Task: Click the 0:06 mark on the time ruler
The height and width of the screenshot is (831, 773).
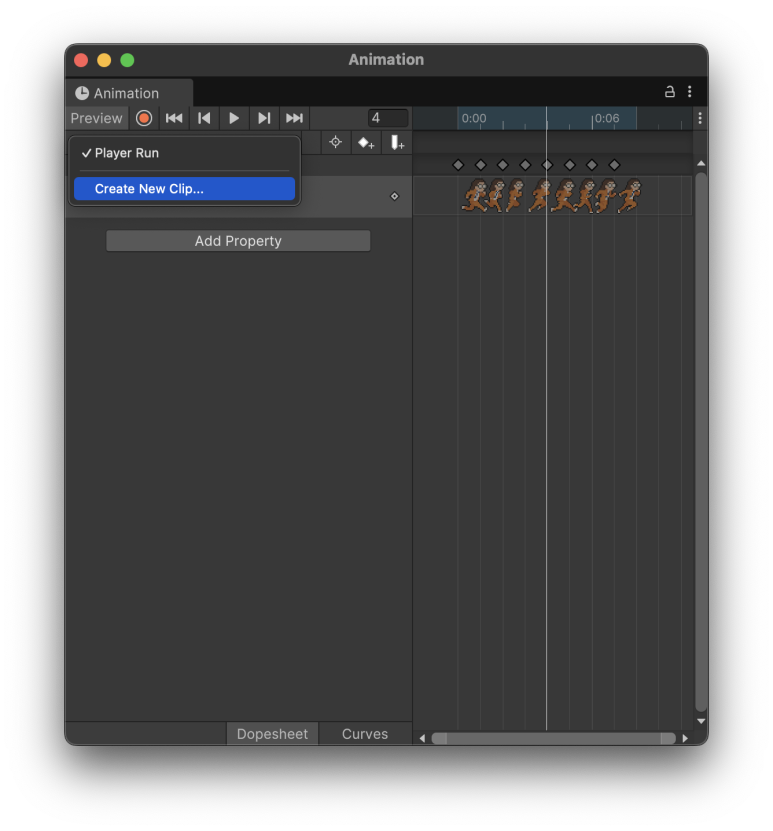Action: tap(607, 118)
